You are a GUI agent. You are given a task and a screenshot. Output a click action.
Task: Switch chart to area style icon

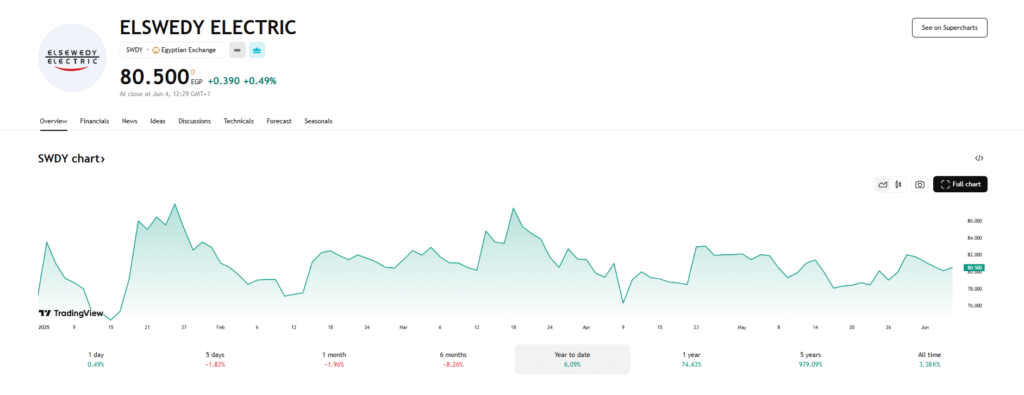click(883, 185)
